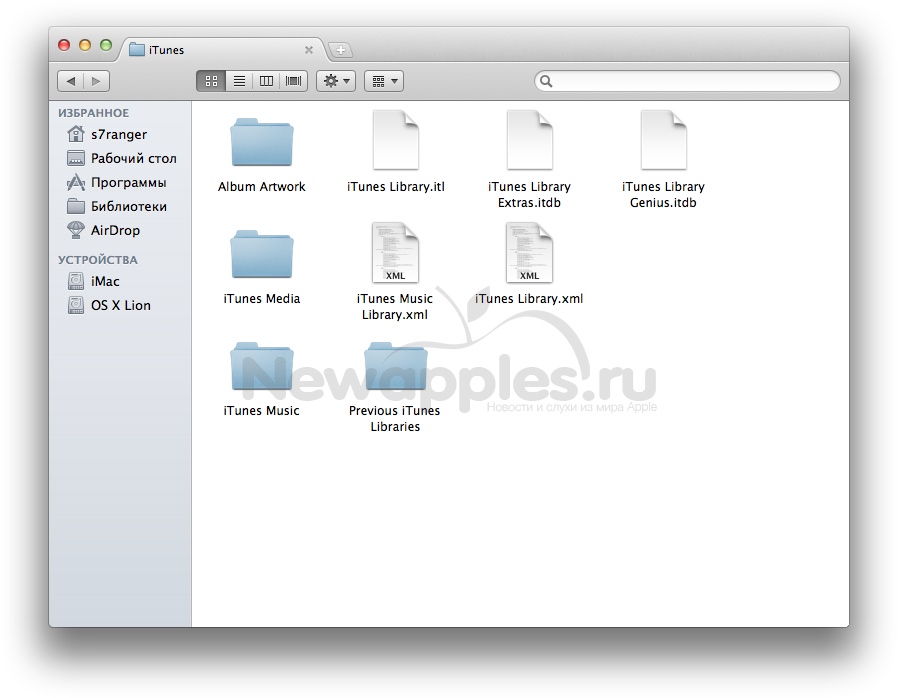Add a new Finder tab
Screen dimensions: 898x698
pos(340,50)
